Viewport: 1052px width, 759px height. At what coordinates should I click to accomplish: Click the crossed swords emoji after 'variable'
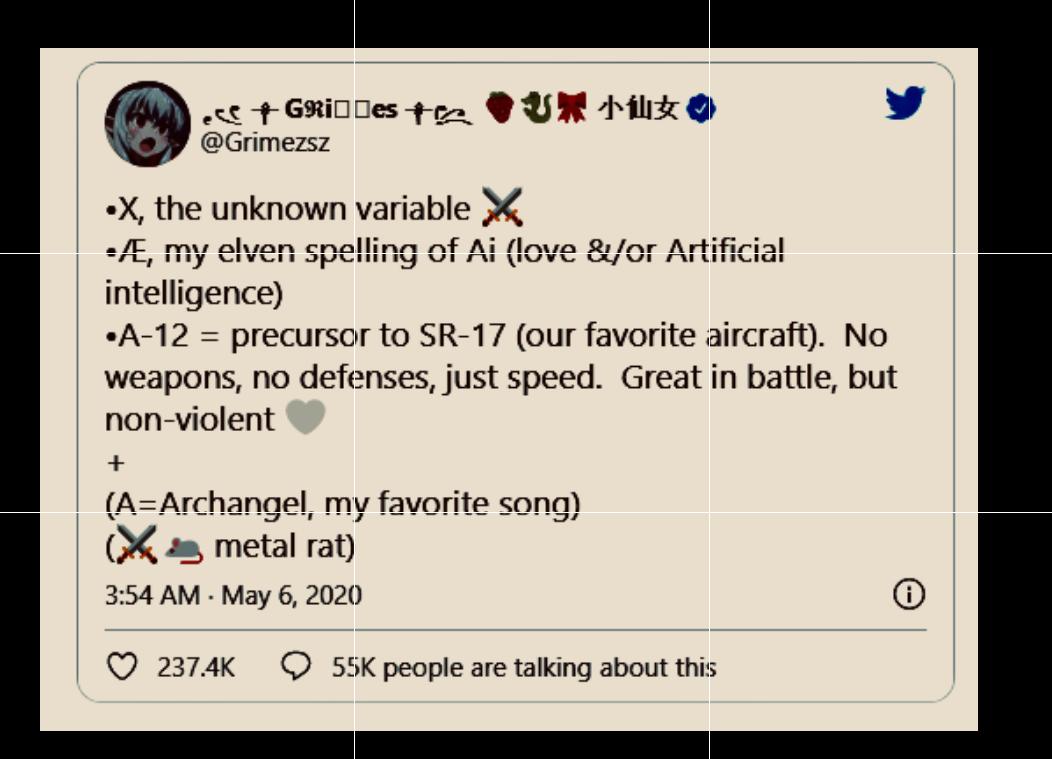point(503,207)
